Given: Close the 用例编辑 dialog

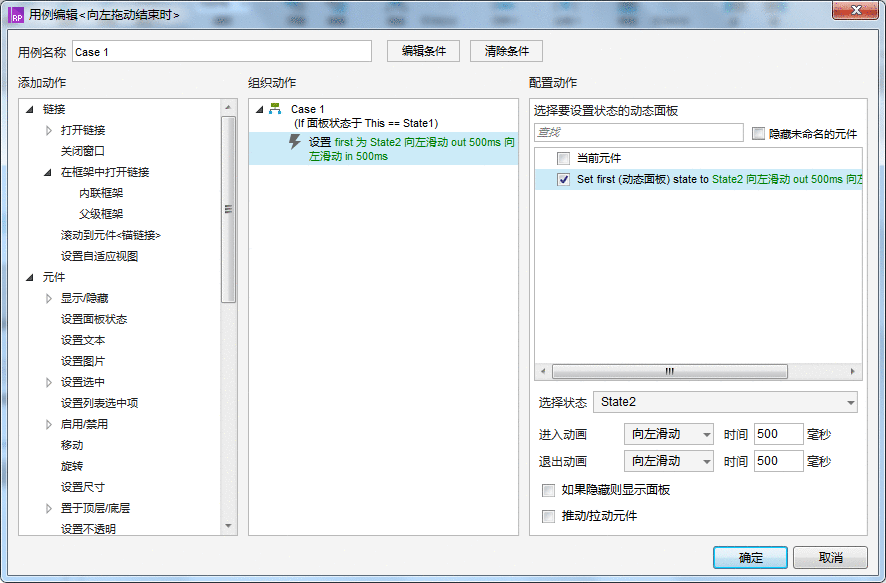Looking at the screenshot, I should point(855,10).
